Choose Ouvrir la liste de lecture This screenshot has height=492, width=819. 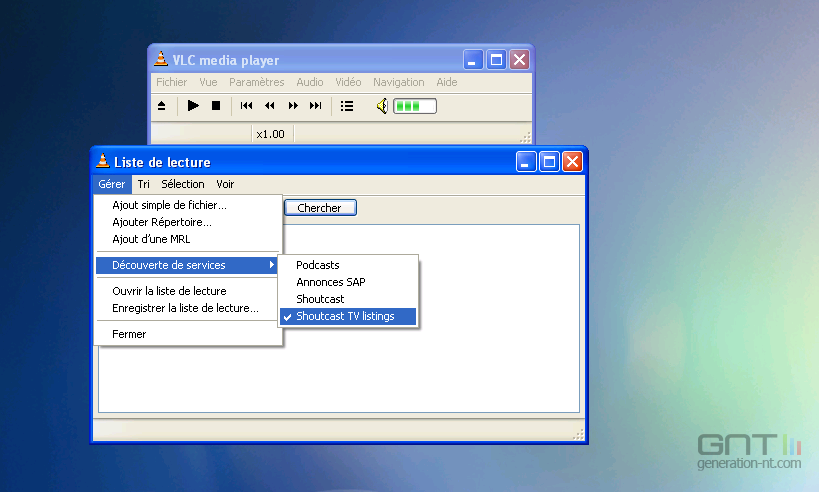pyautogui.click(x=188, y=291)
